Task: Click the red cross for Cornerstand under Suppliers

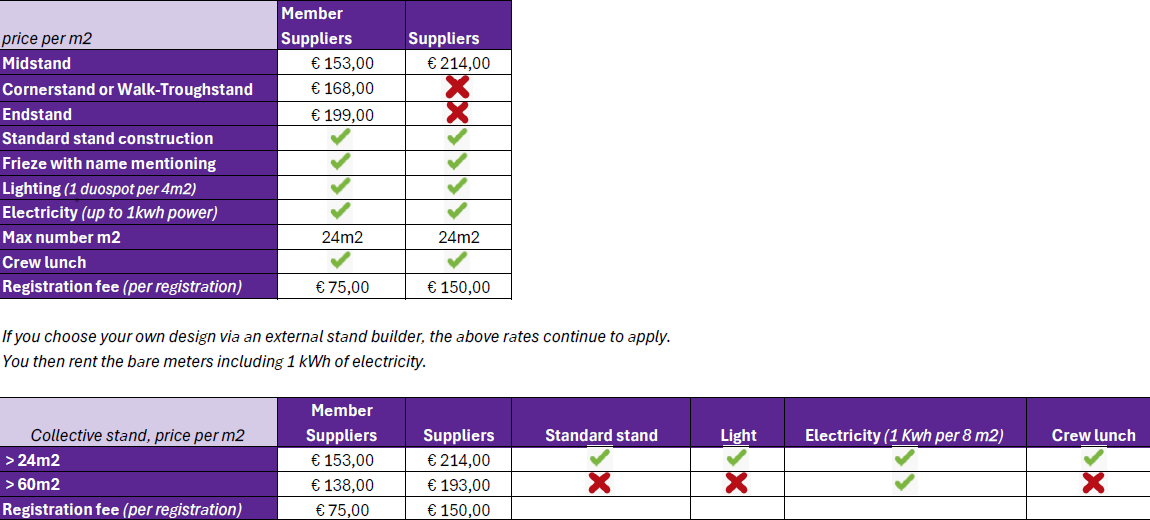Action: click(x=458, y=88)
